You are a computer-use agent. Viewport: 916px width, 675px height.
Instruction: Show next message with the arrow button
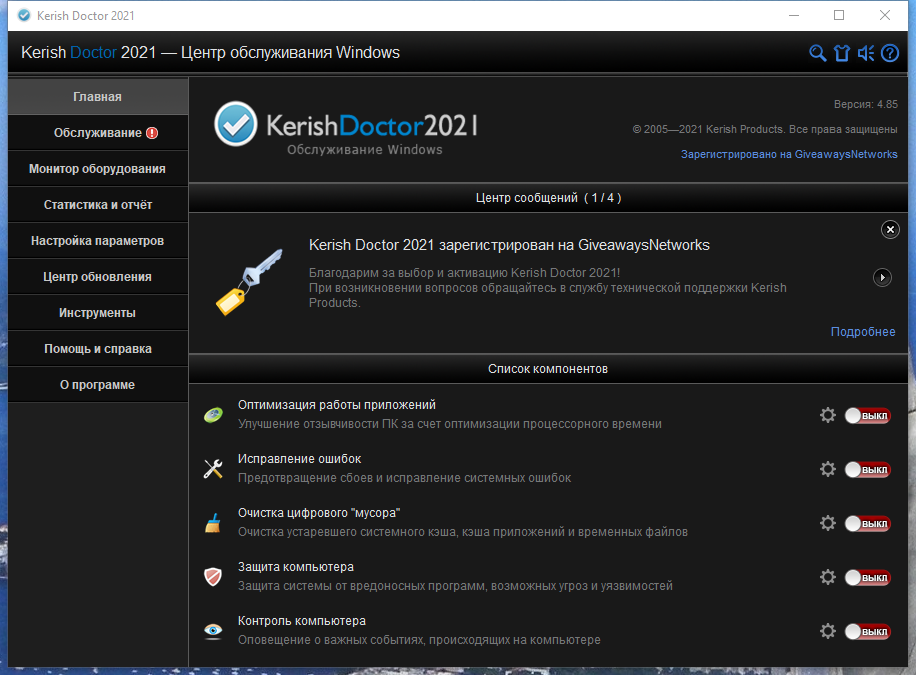click(x=882, y=277)
